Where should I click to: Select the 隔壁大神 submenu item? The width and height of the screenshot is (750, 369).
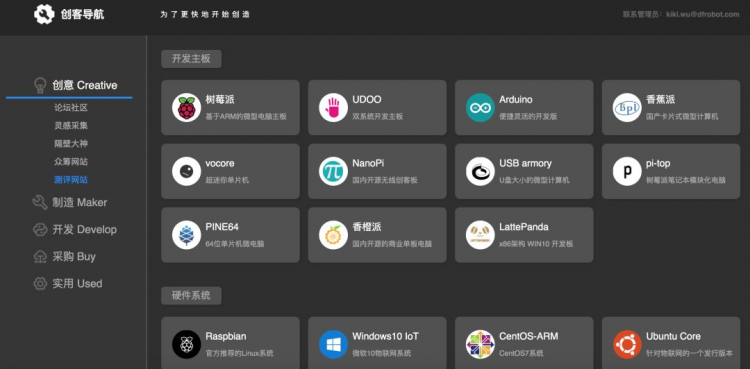click(71, 144)
